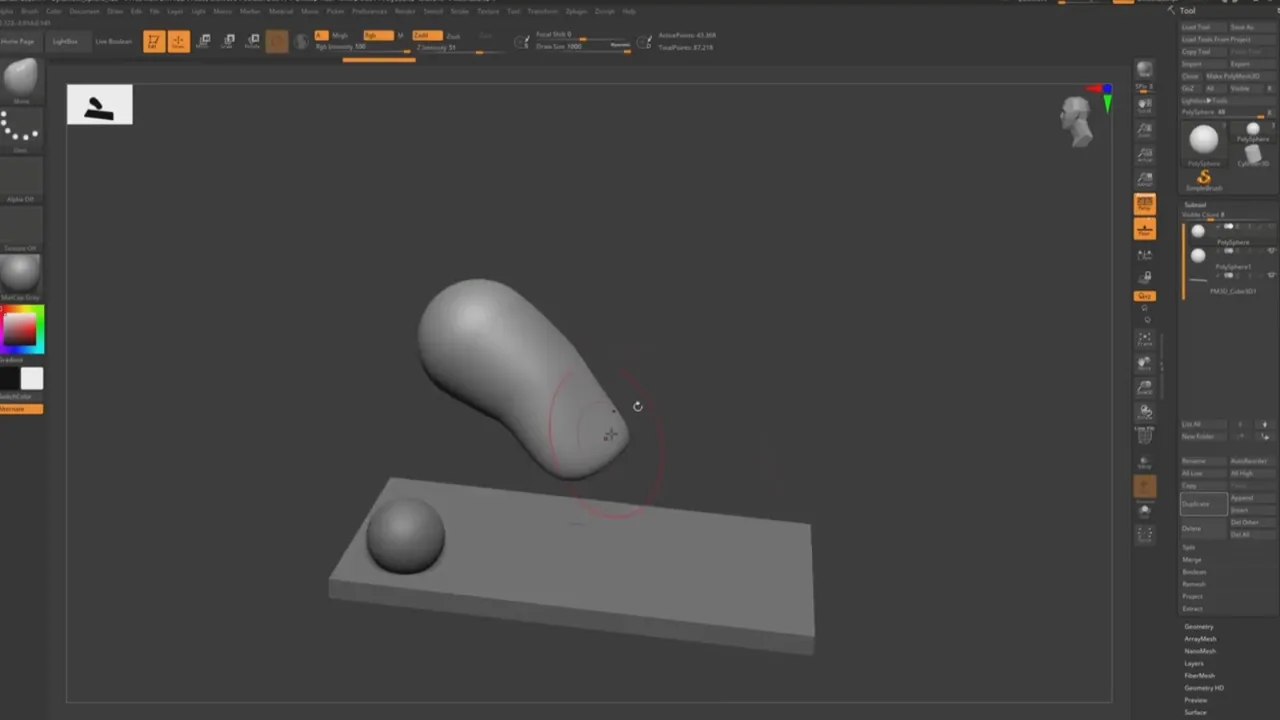1280x720 pixels.
Task: Pick a color in the color picker
Action: (22, 329)
